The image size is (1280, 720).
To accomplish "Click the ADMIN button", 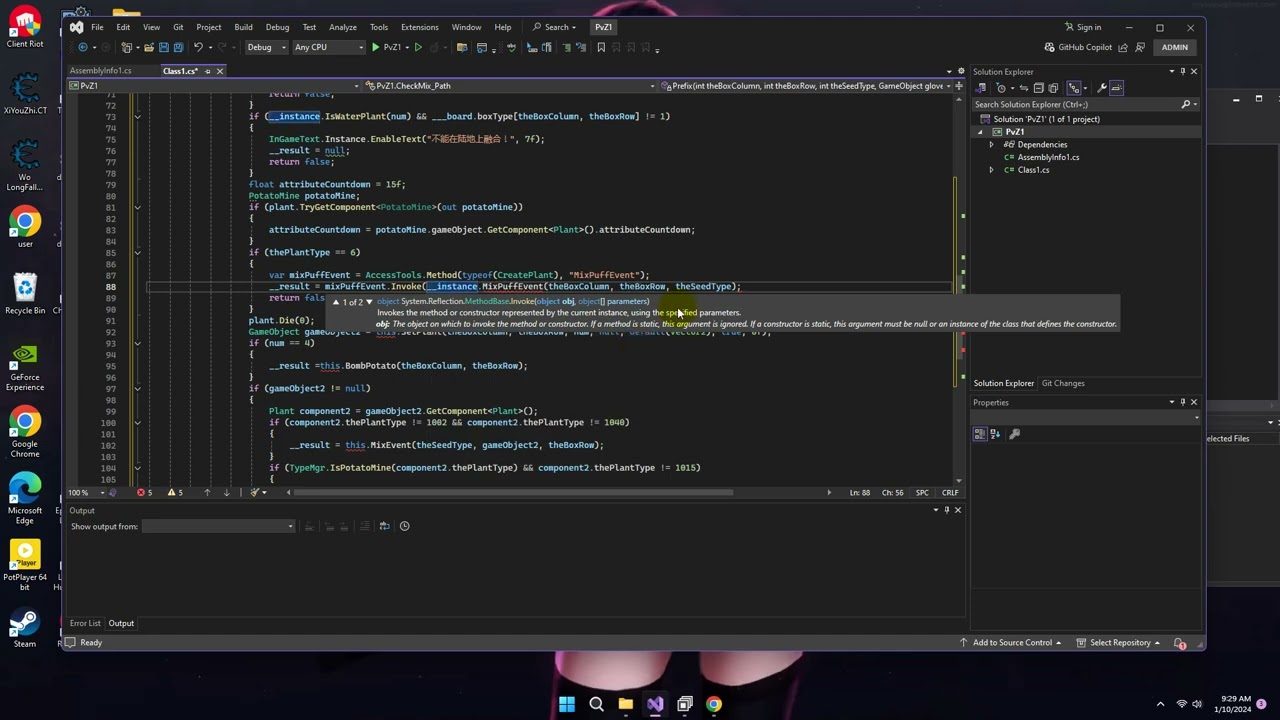I will [1175, 47].
